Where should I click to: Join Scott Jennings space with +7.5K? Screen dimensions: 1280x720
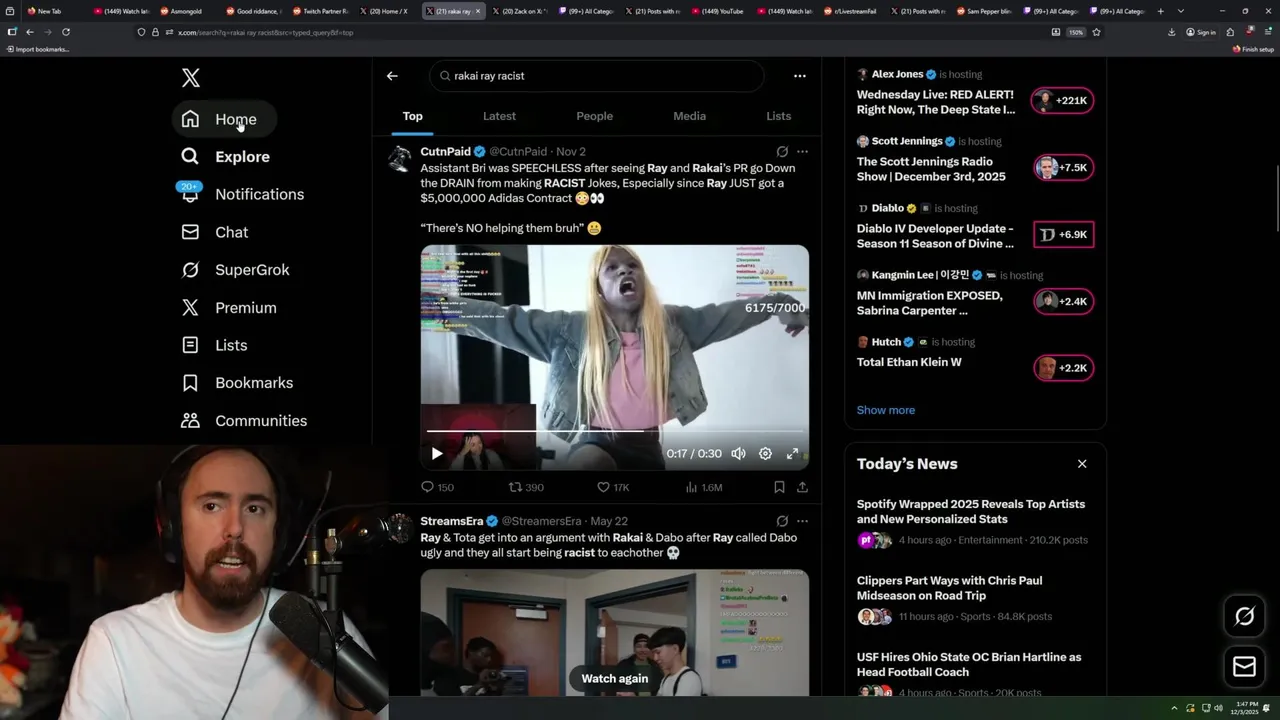(x=1063, y=168)
